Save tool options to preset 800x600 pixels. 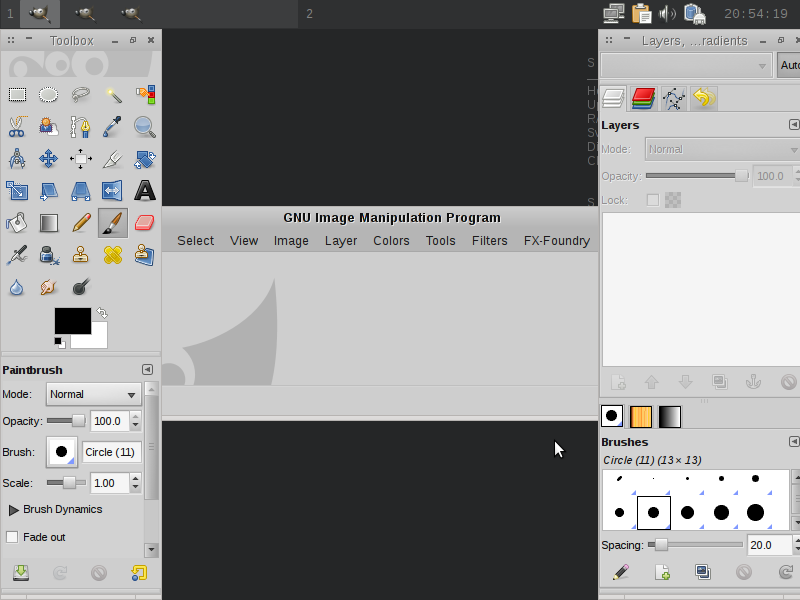point(21,573)
